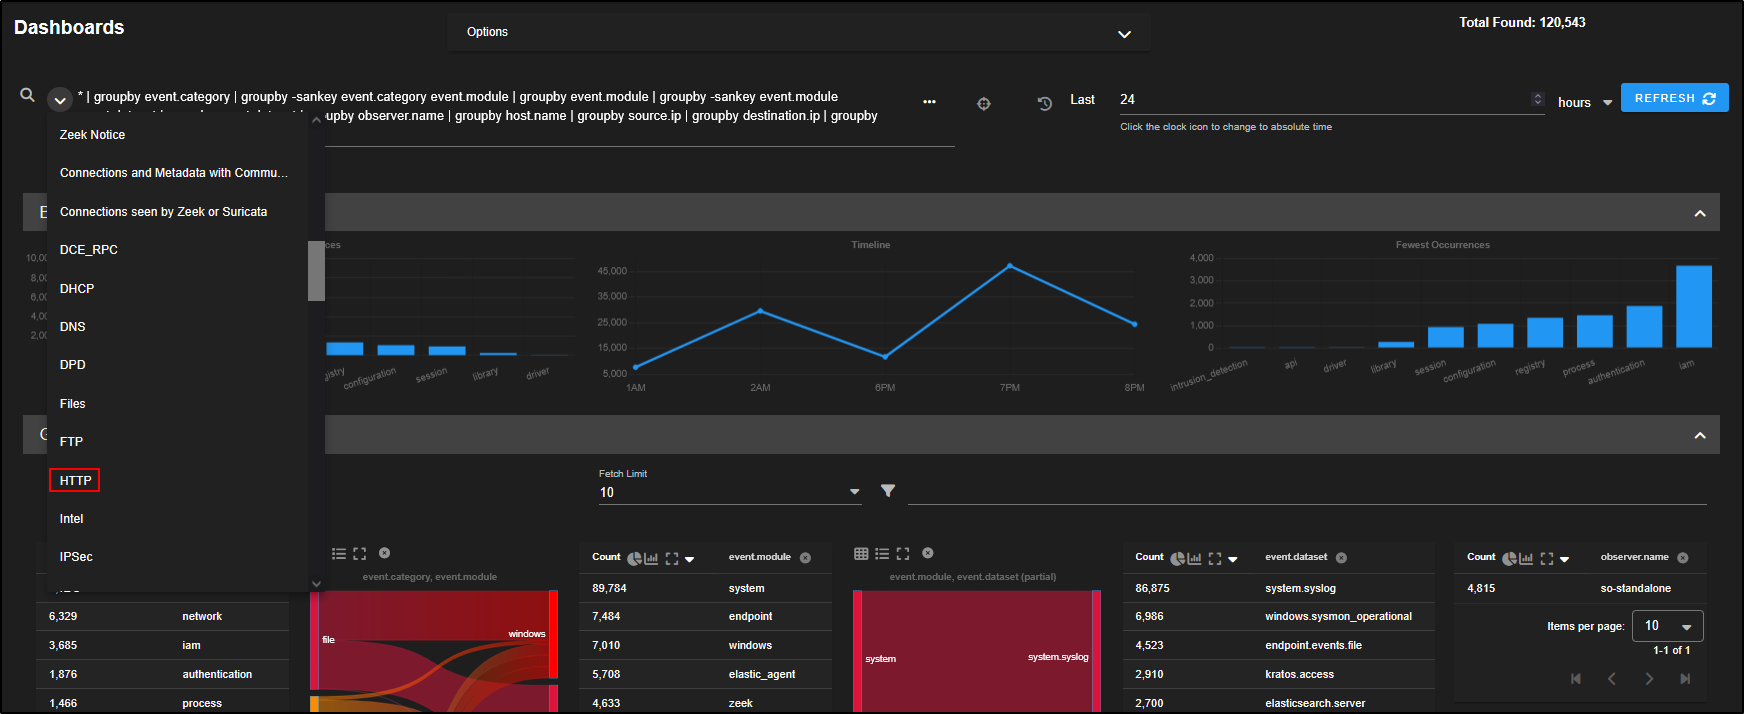Click the query list scrollbar thumb
This screenshot has width=1744, height=714.
click(316, 271)
